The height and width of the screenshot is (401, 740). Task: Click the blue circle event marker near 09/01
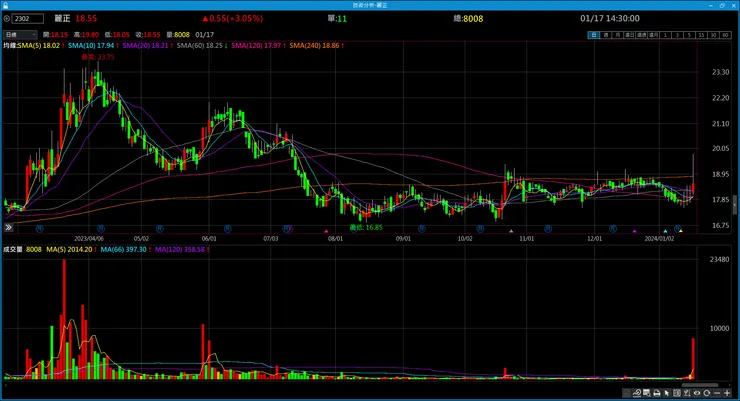click(422, 229)
